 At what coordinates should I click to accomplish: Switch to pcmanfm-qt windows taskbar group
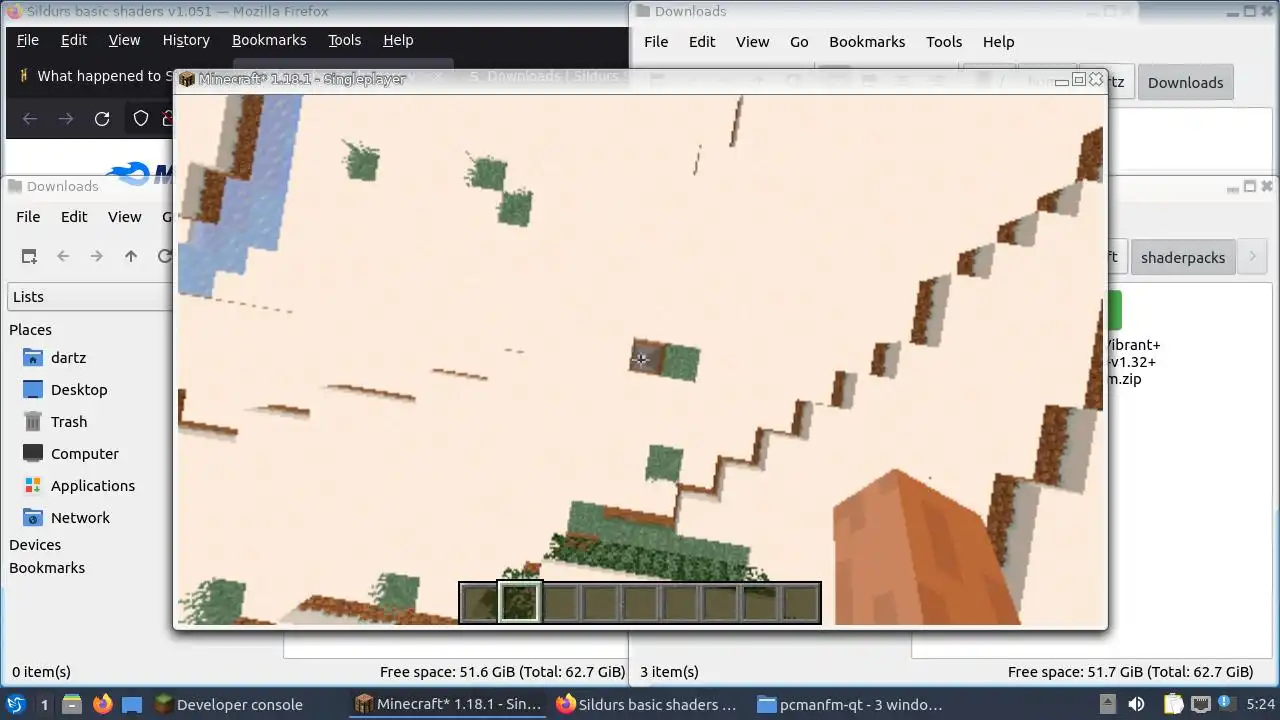[x=850, y=704]
